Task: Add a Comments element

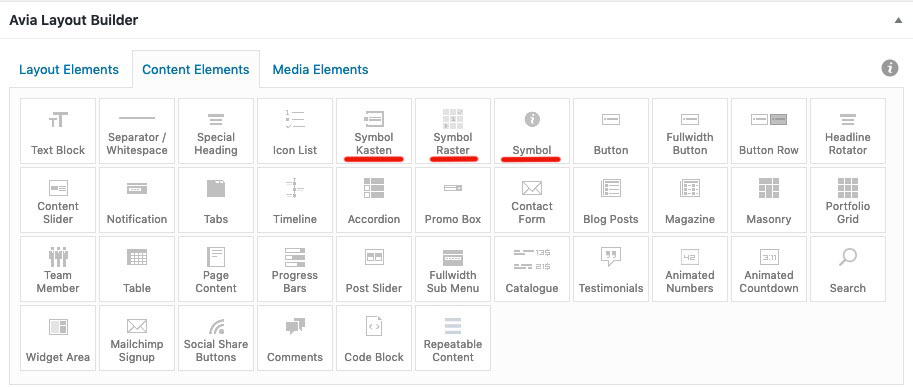Action: 295,338
